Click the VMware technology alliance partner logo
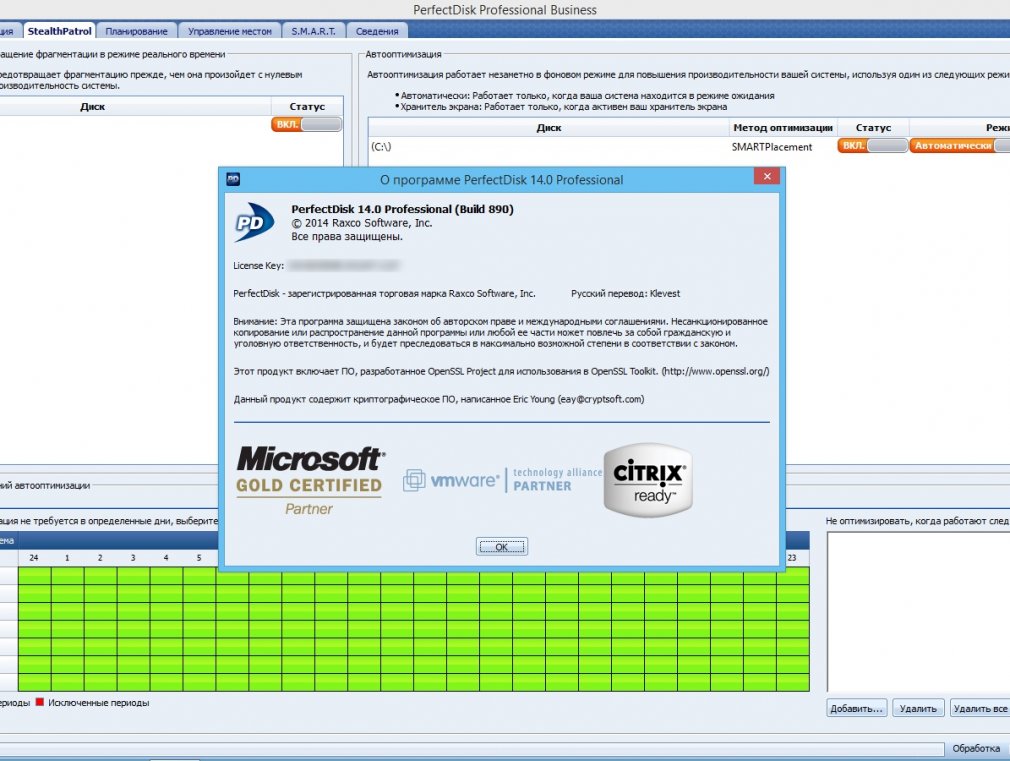The height and width of the screenshot is (761, 1010). click(502, 480)
